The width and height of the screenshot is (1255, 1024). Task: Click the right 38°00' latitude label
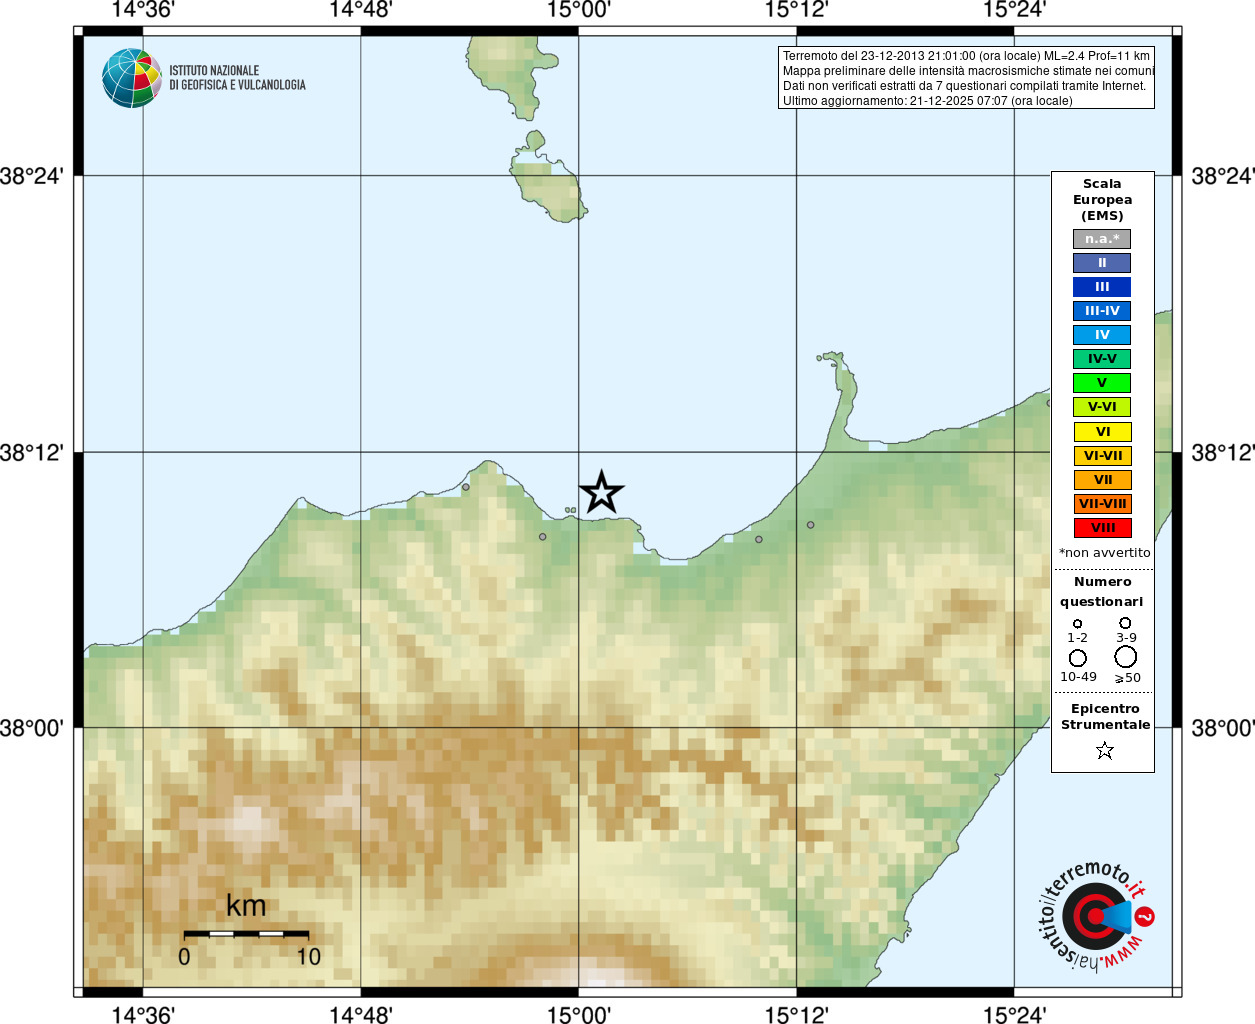[1222, 728]
